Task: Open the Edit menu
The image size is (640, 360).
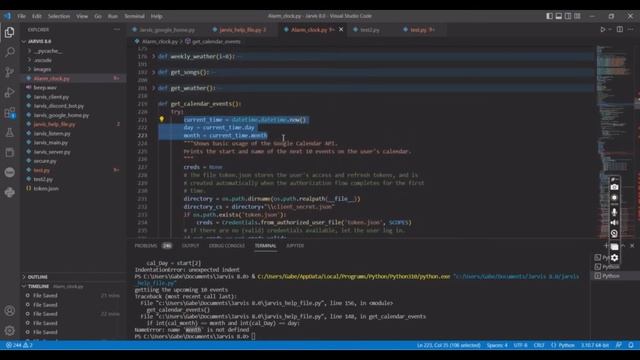Action: pos(37,16)
